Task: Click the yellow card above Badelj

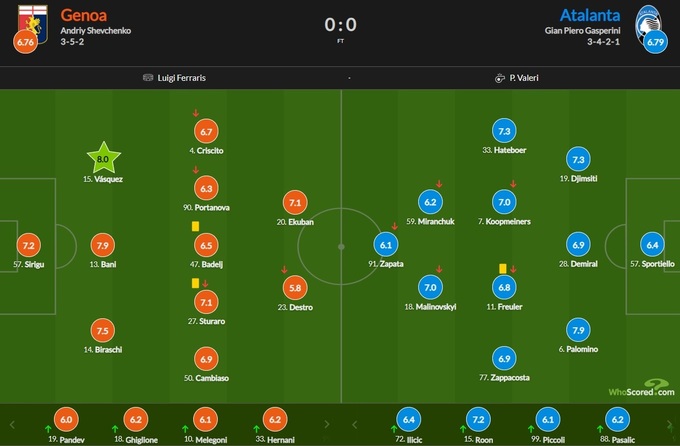Action: [195, 226]
